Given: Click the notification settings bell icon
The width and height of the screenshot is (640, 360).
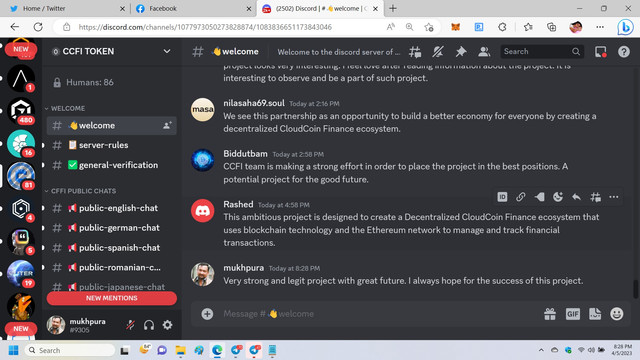Looking at the screenshot, I should pos(438,52).
